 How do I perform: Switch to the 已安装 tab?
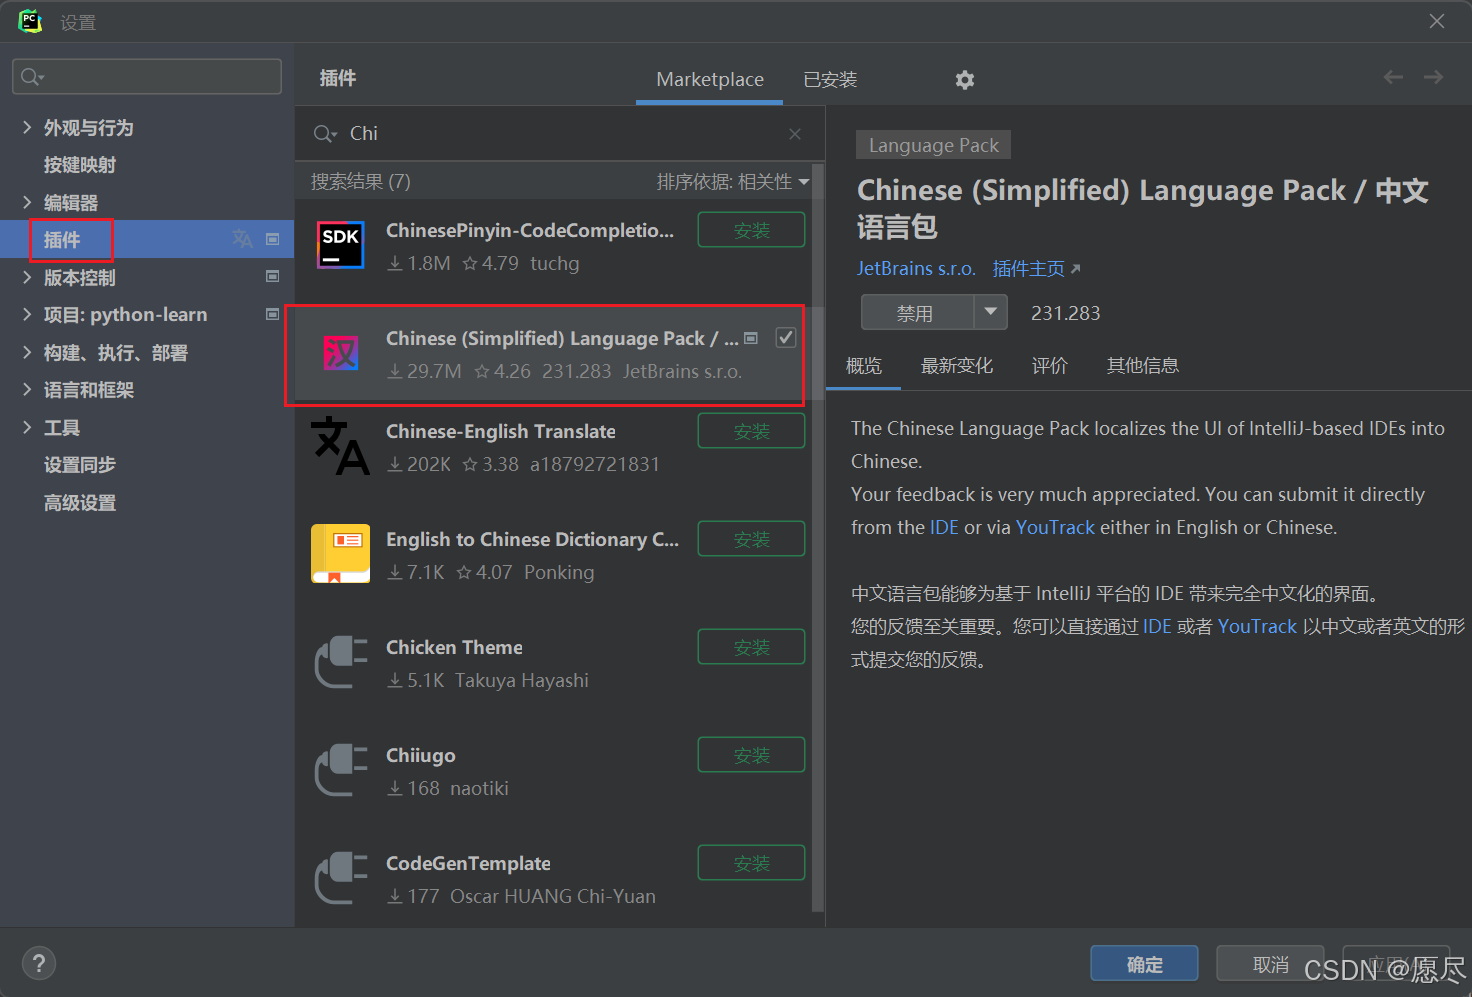pyautogui.click(x=830, y=80)
